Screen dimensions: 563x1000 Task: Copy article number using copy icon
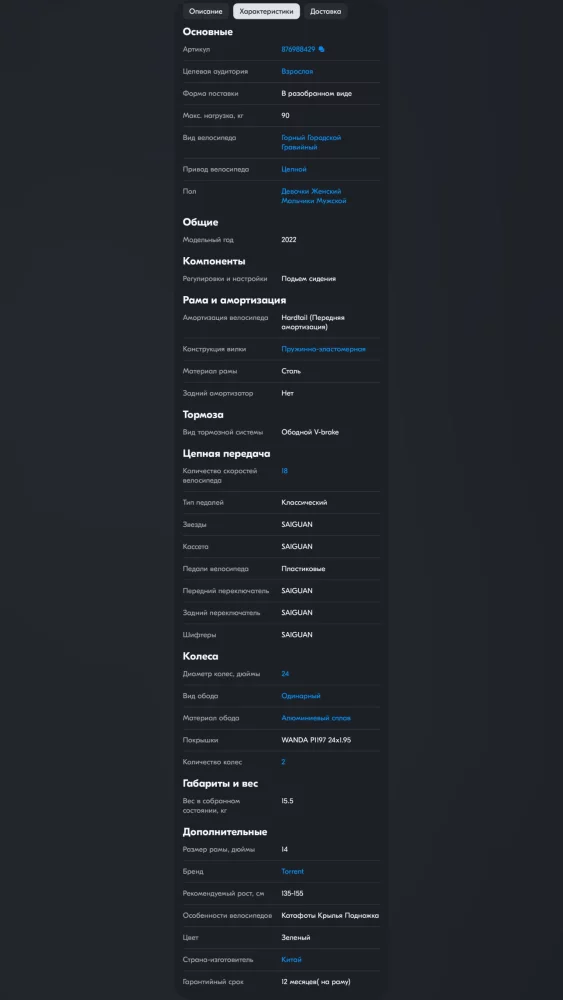point(321,49)
